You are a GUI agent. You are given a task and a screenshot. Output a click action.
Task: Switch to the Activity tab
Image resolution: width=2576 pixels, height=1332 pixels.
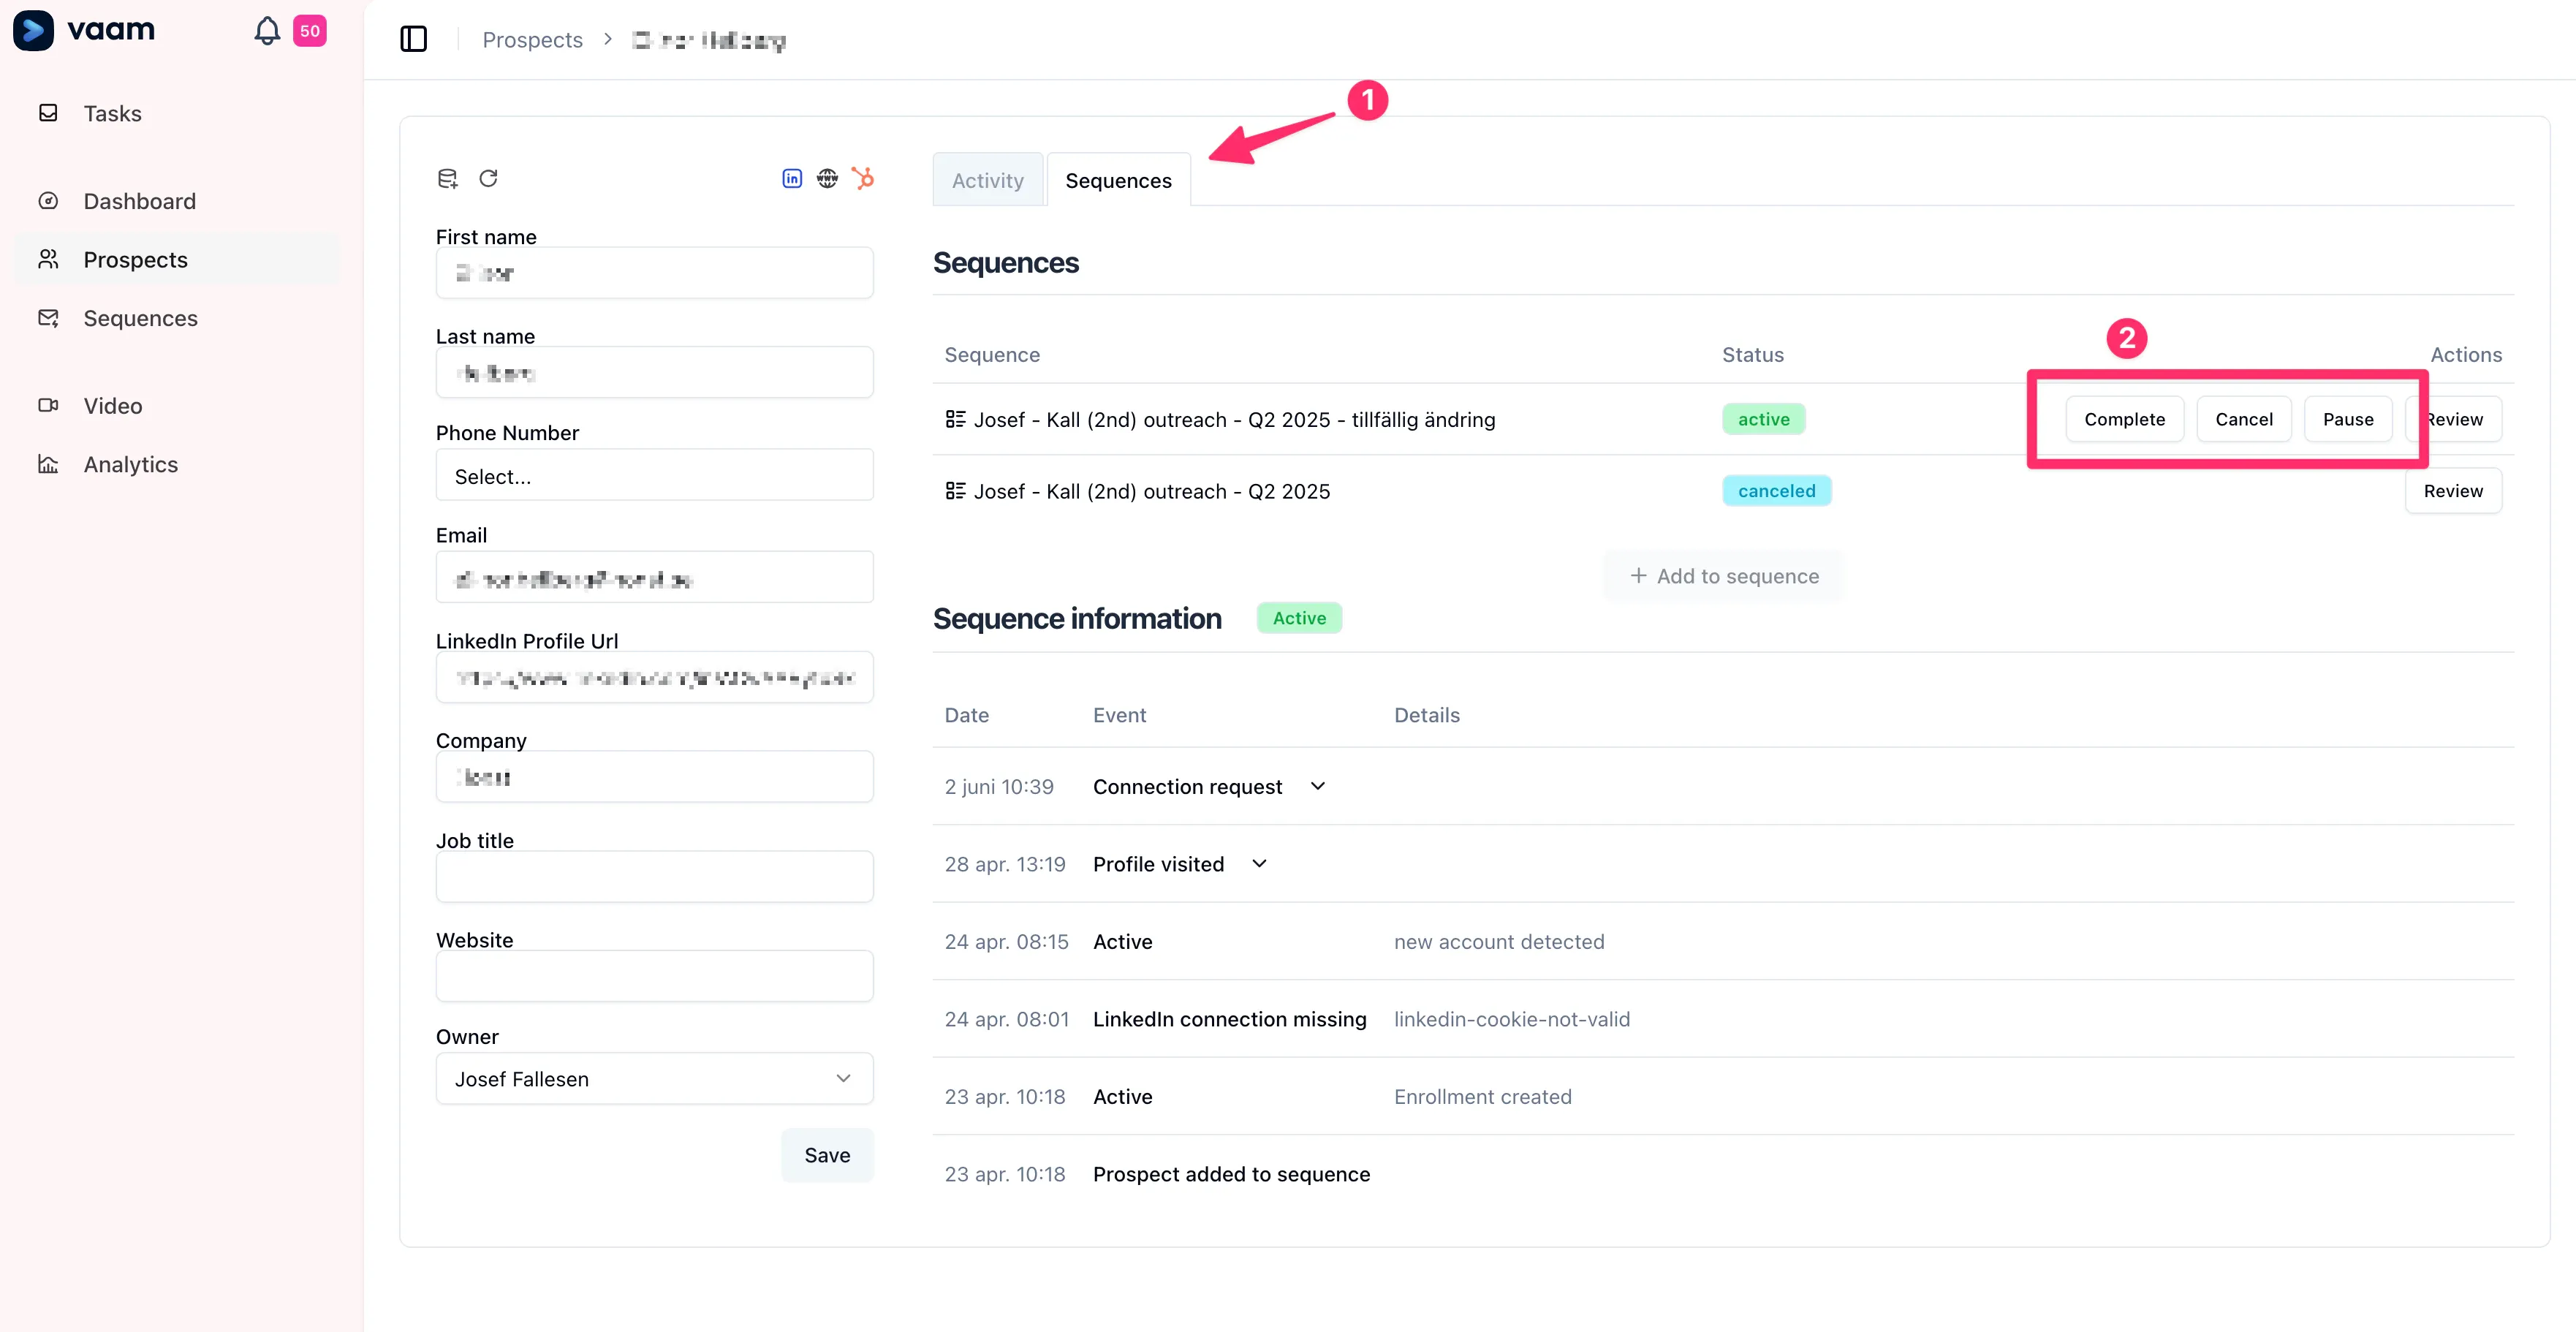click(x=987, y=180)
